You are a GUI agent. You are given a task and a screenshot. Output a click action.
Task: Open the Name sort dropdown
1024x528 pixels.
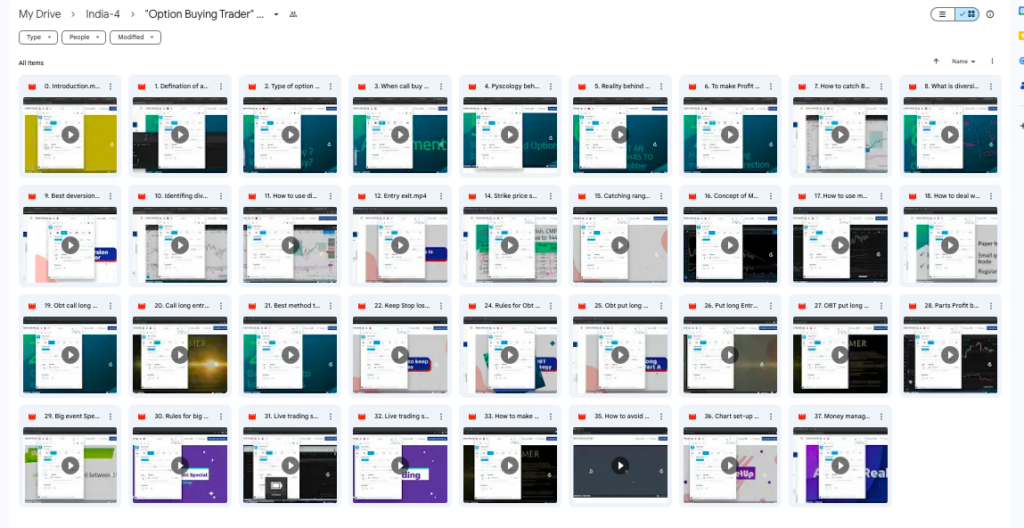(962, 61)
